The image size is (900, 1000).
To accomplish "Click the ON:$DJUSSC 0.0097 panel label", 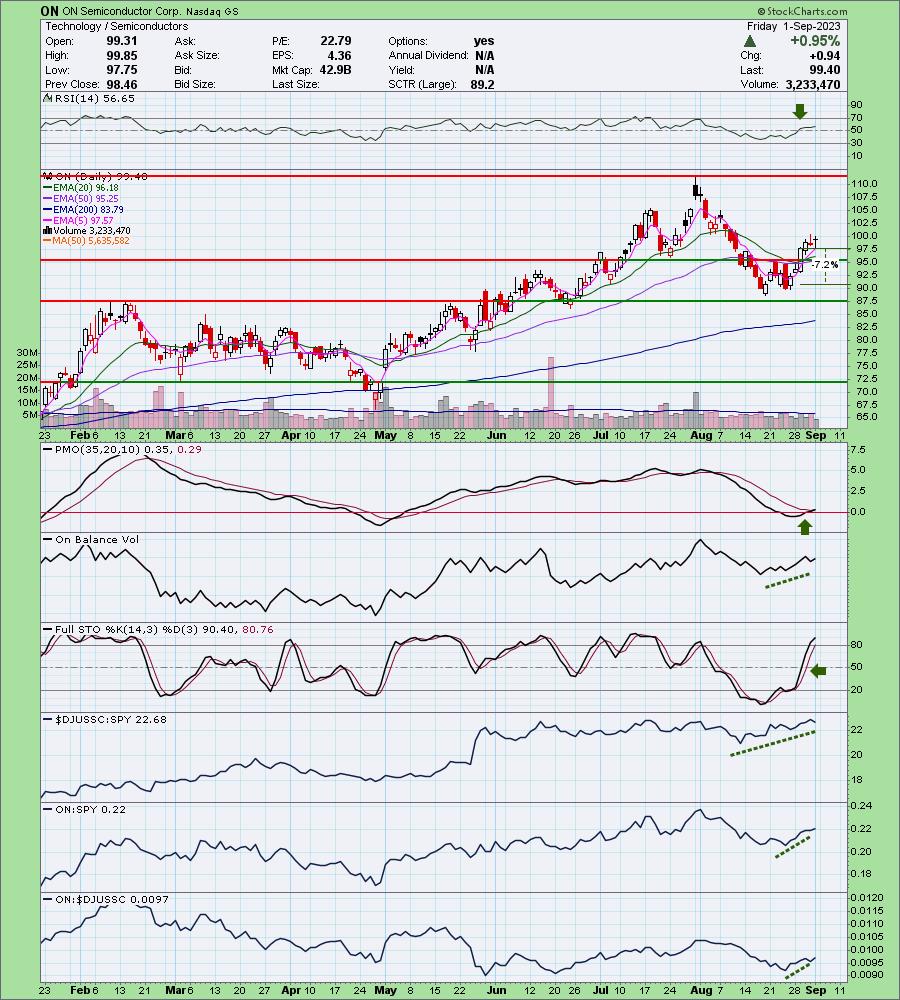I will click(x=112, y=899).
